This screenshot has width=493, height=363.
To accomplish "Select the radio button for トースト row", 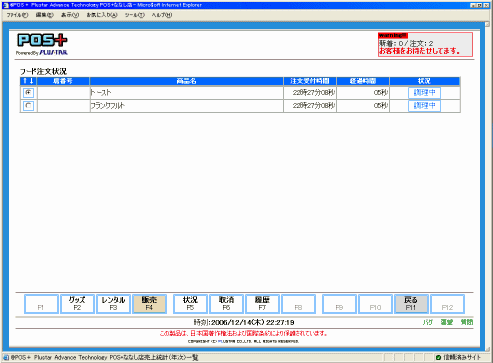I will (28, 92).
